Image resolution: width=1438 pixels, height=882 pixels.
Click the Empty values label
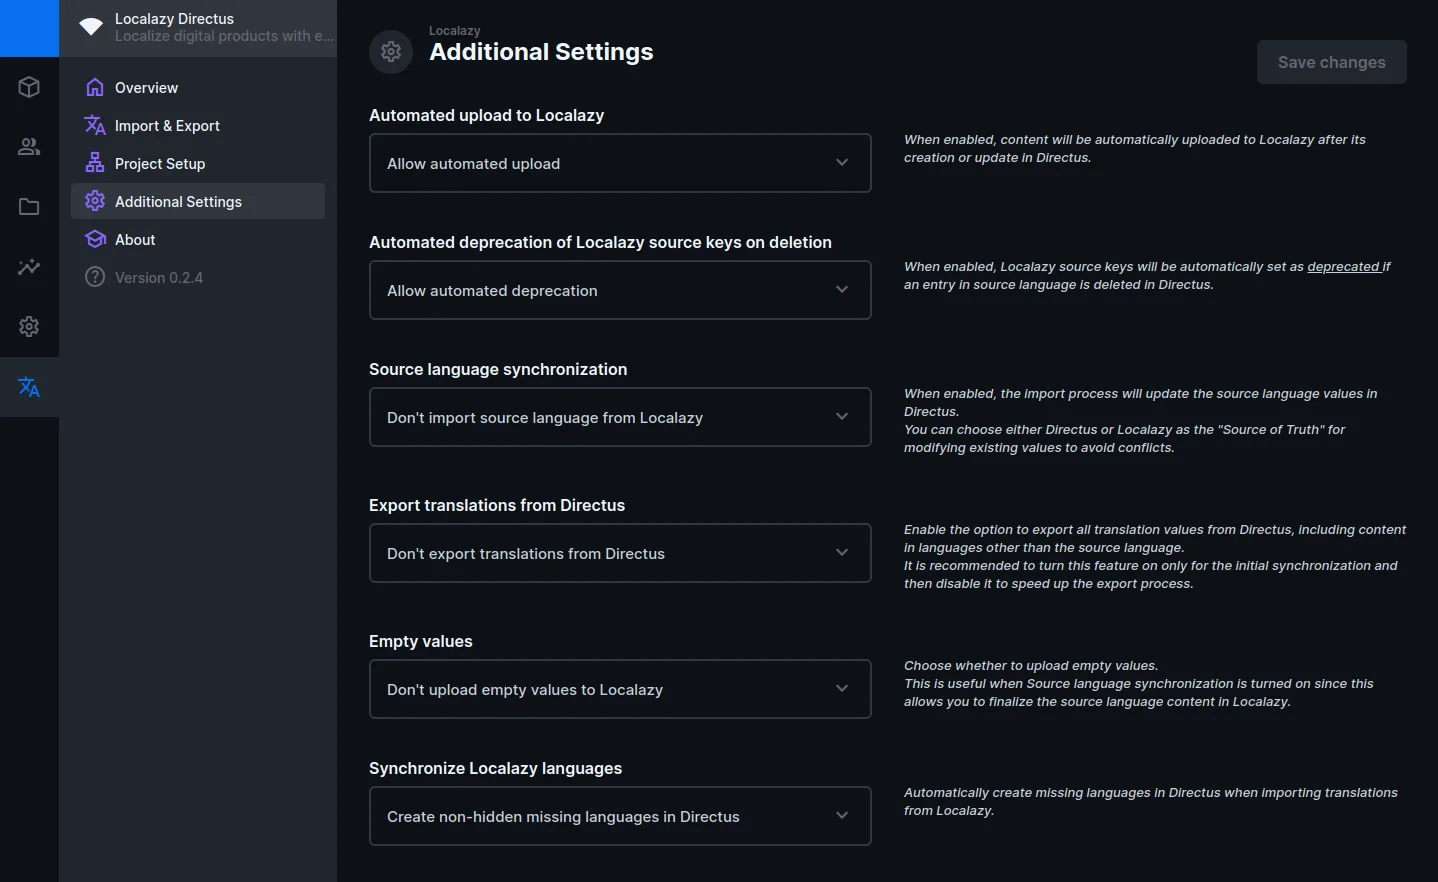tap(420, 641)
